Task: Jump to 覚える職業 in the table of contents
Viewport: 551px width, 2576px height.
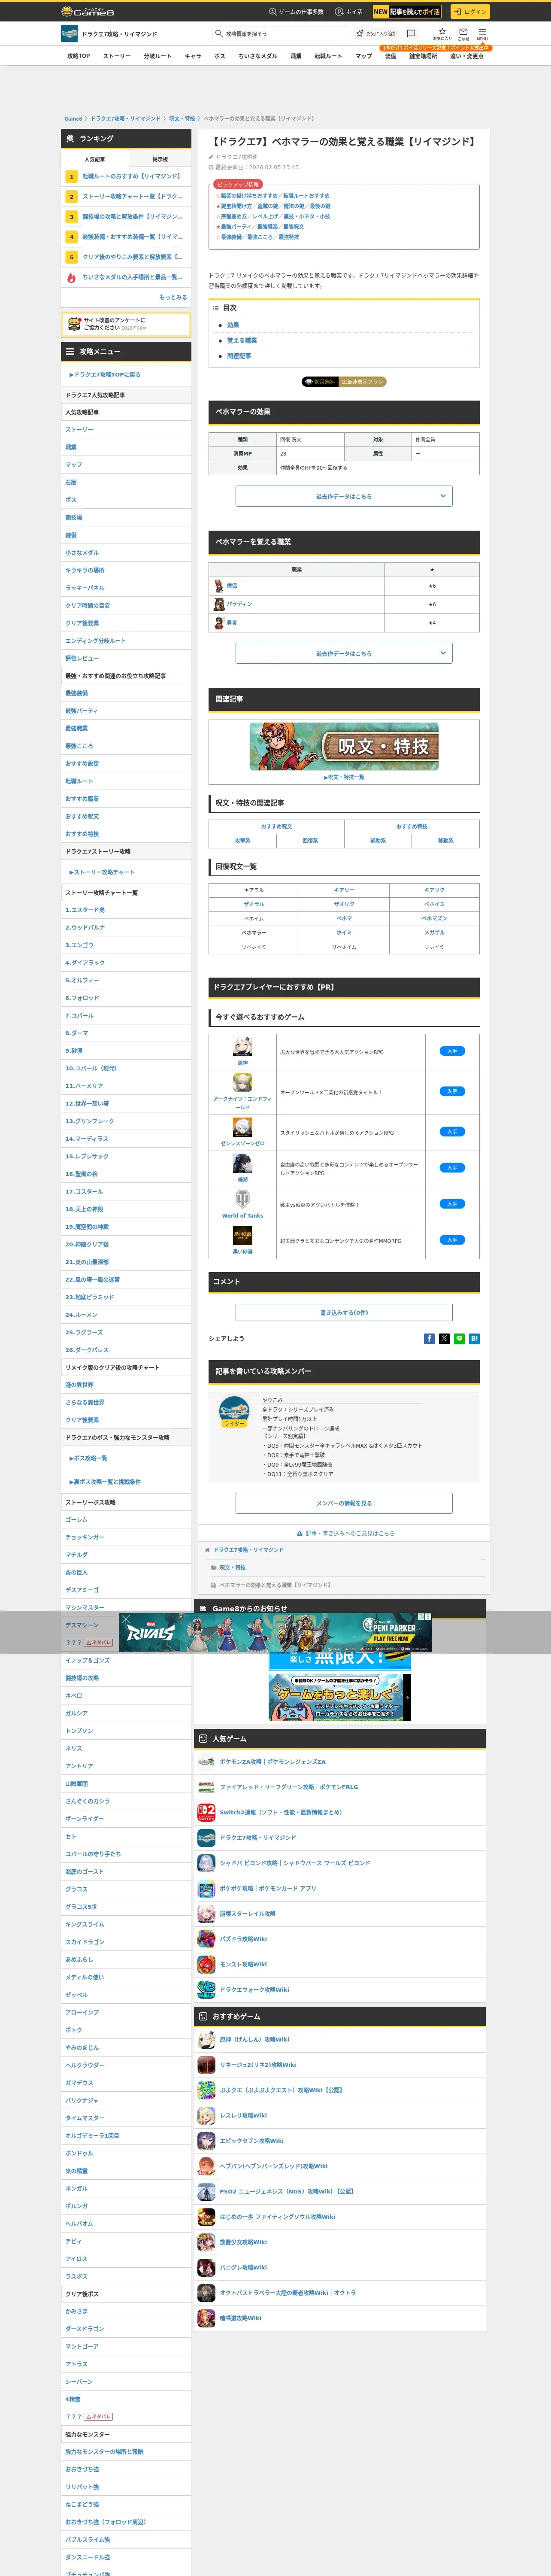Action: click(242, 340)
